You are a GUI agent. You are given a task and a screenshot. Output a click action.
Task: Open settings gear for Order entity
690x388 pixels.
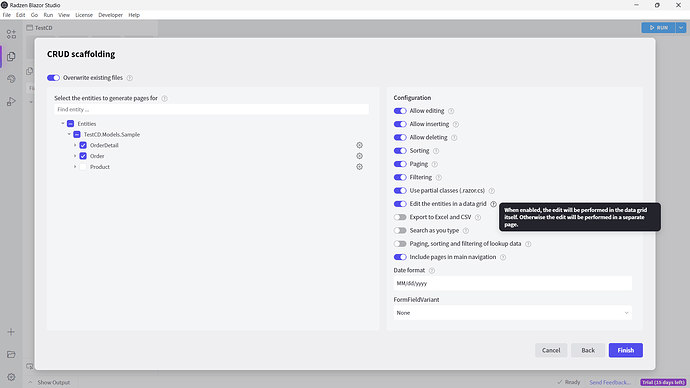[360, 156]
